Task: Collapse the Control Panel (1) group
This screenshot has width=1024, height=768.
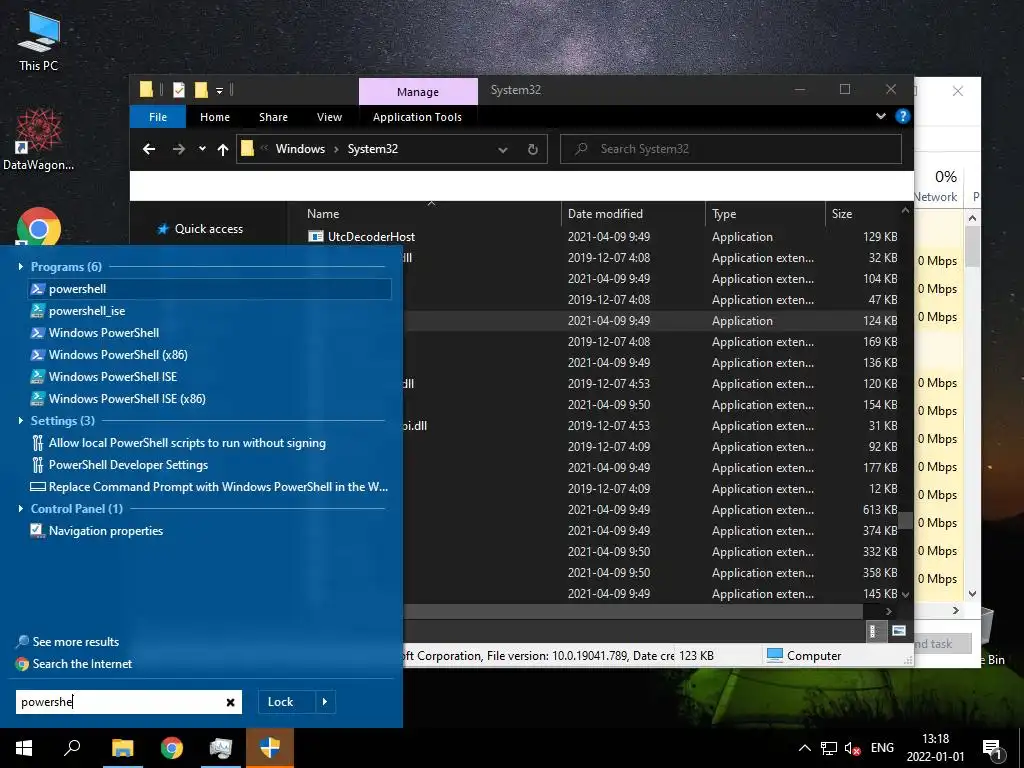Action: coord(21,509)
